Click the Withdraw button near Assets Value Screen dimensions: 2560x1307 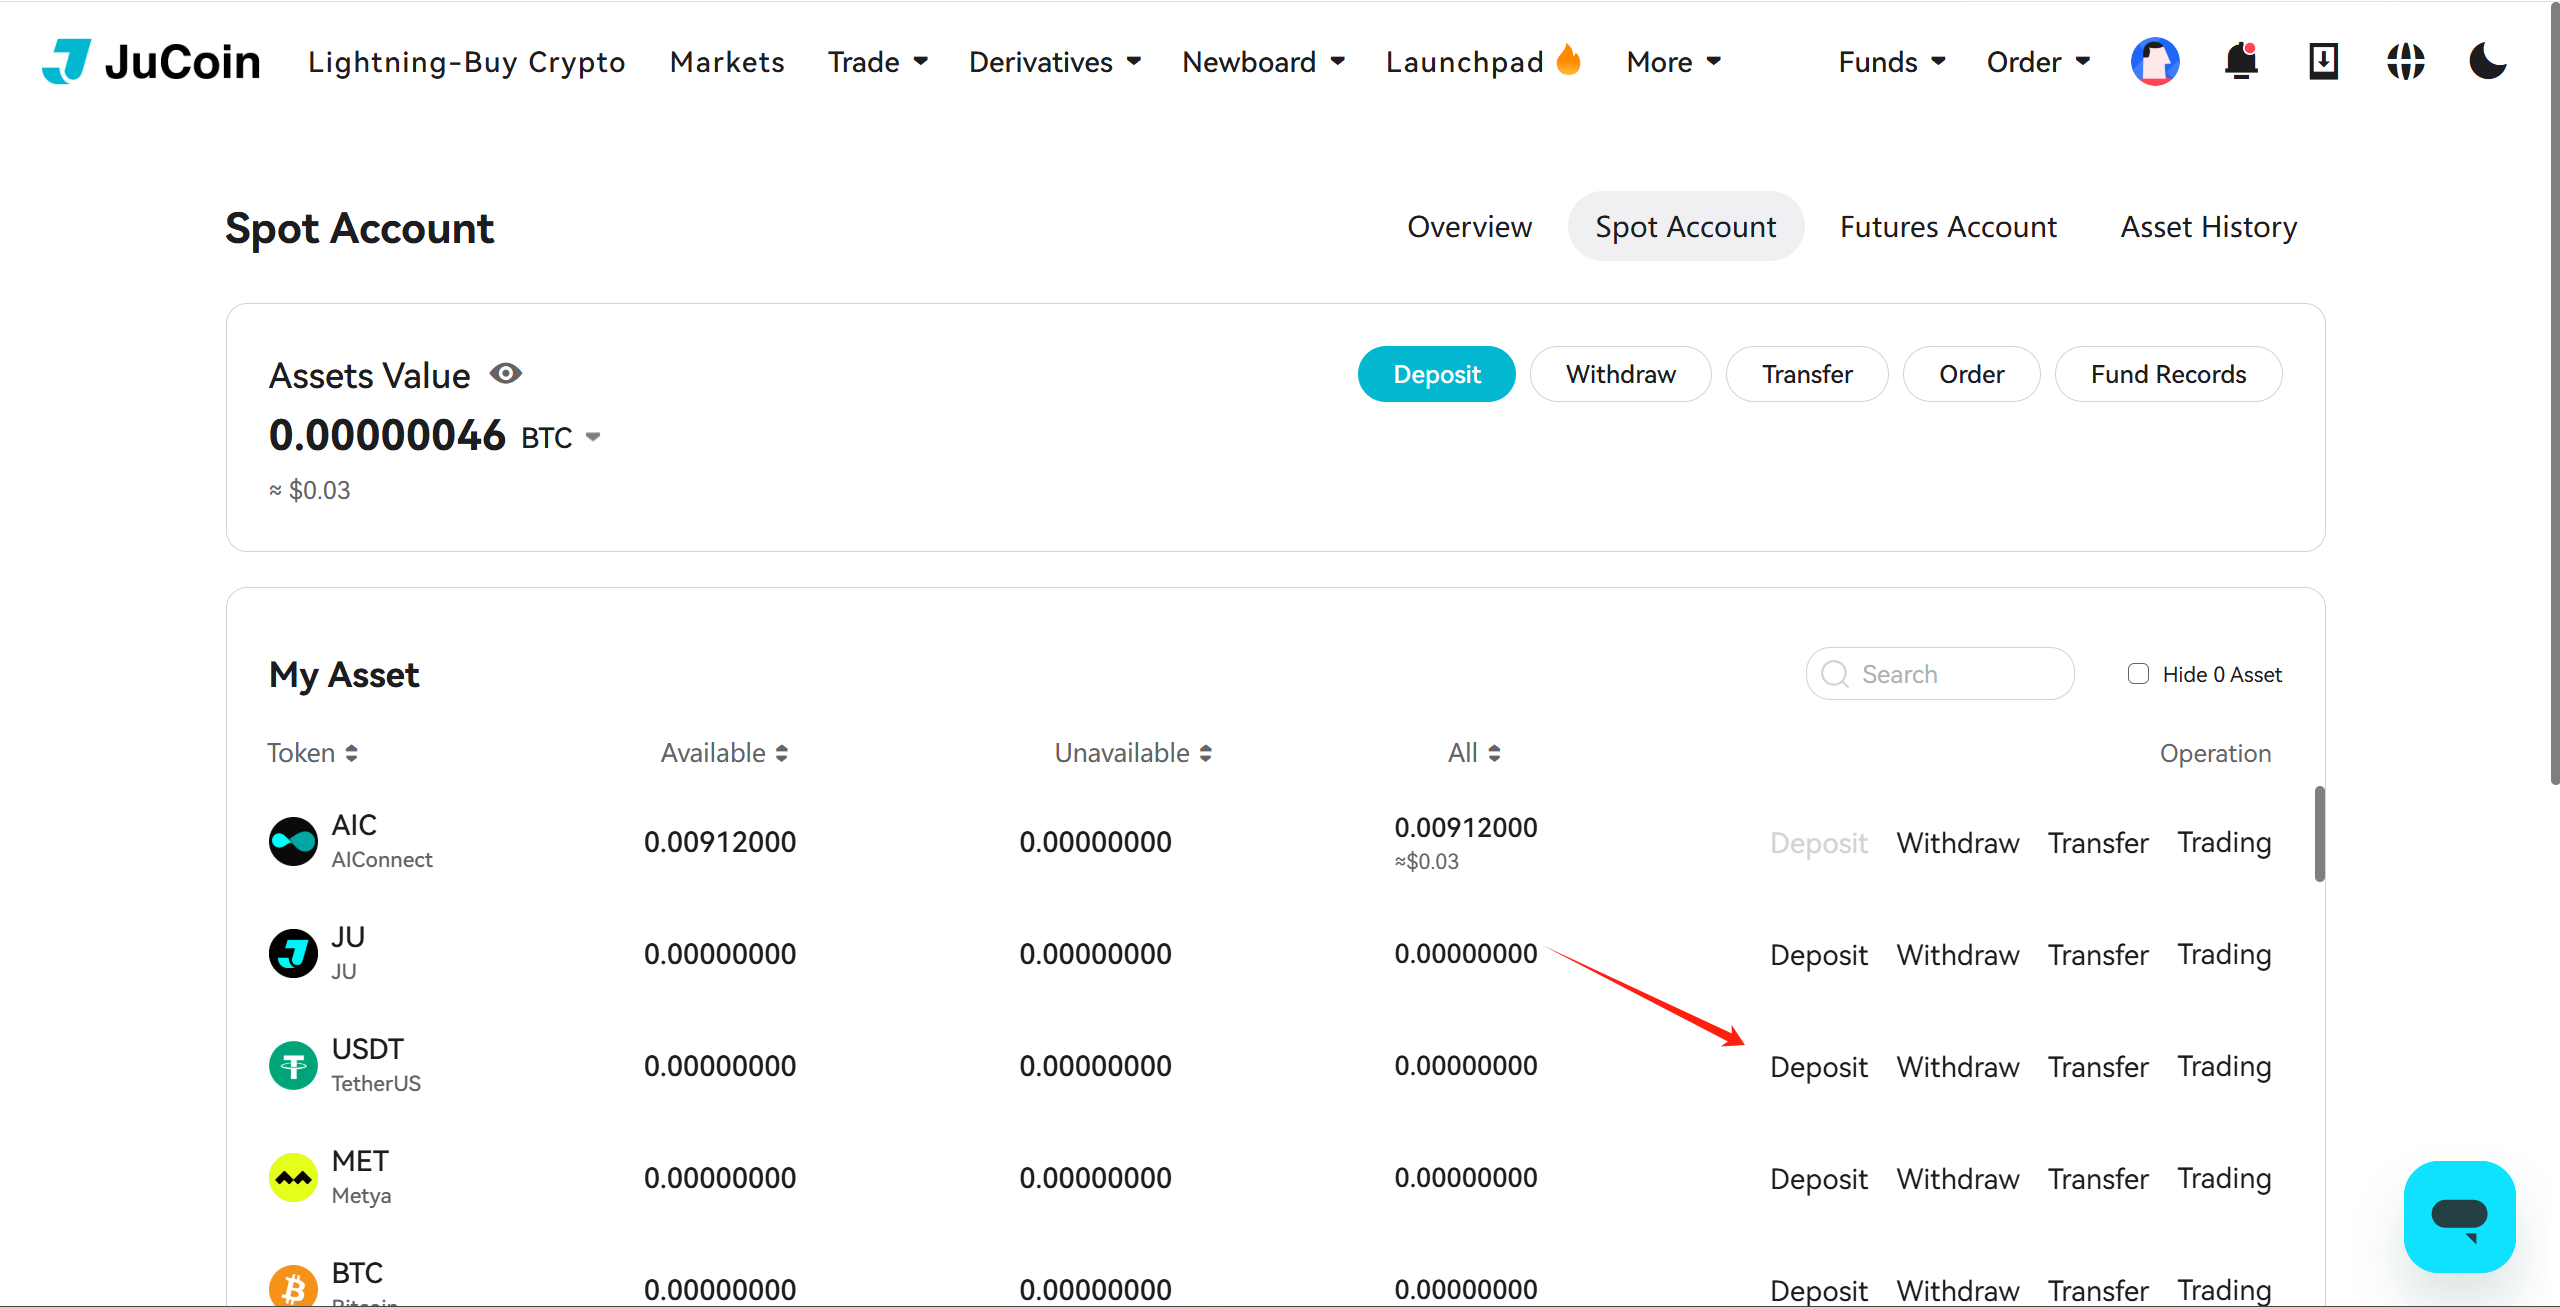[1620, 374]
